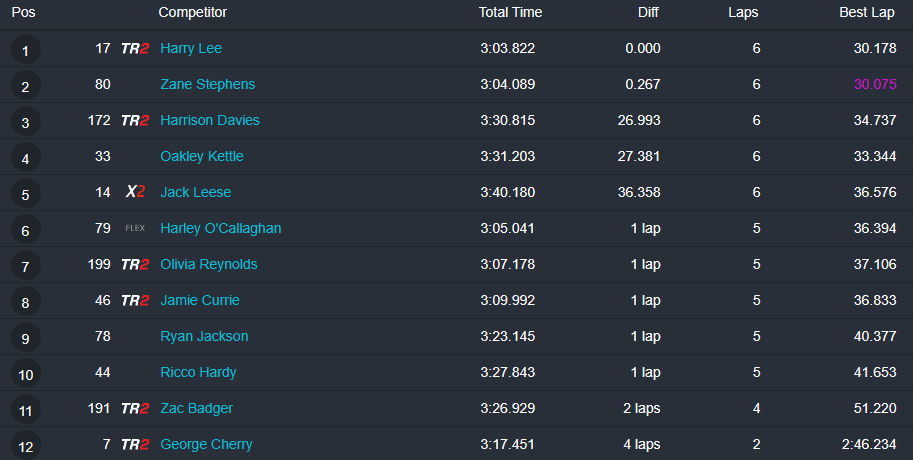
Task: Click the TR2 icon beside George Cherry
Action: (135, 445)
